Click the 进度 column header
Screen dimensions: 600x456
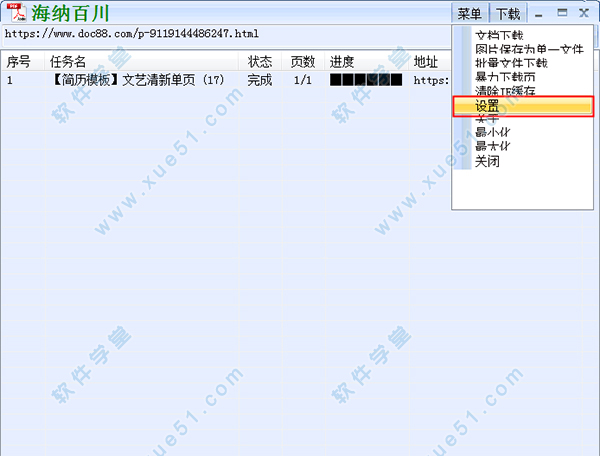(x=367, y=62)
